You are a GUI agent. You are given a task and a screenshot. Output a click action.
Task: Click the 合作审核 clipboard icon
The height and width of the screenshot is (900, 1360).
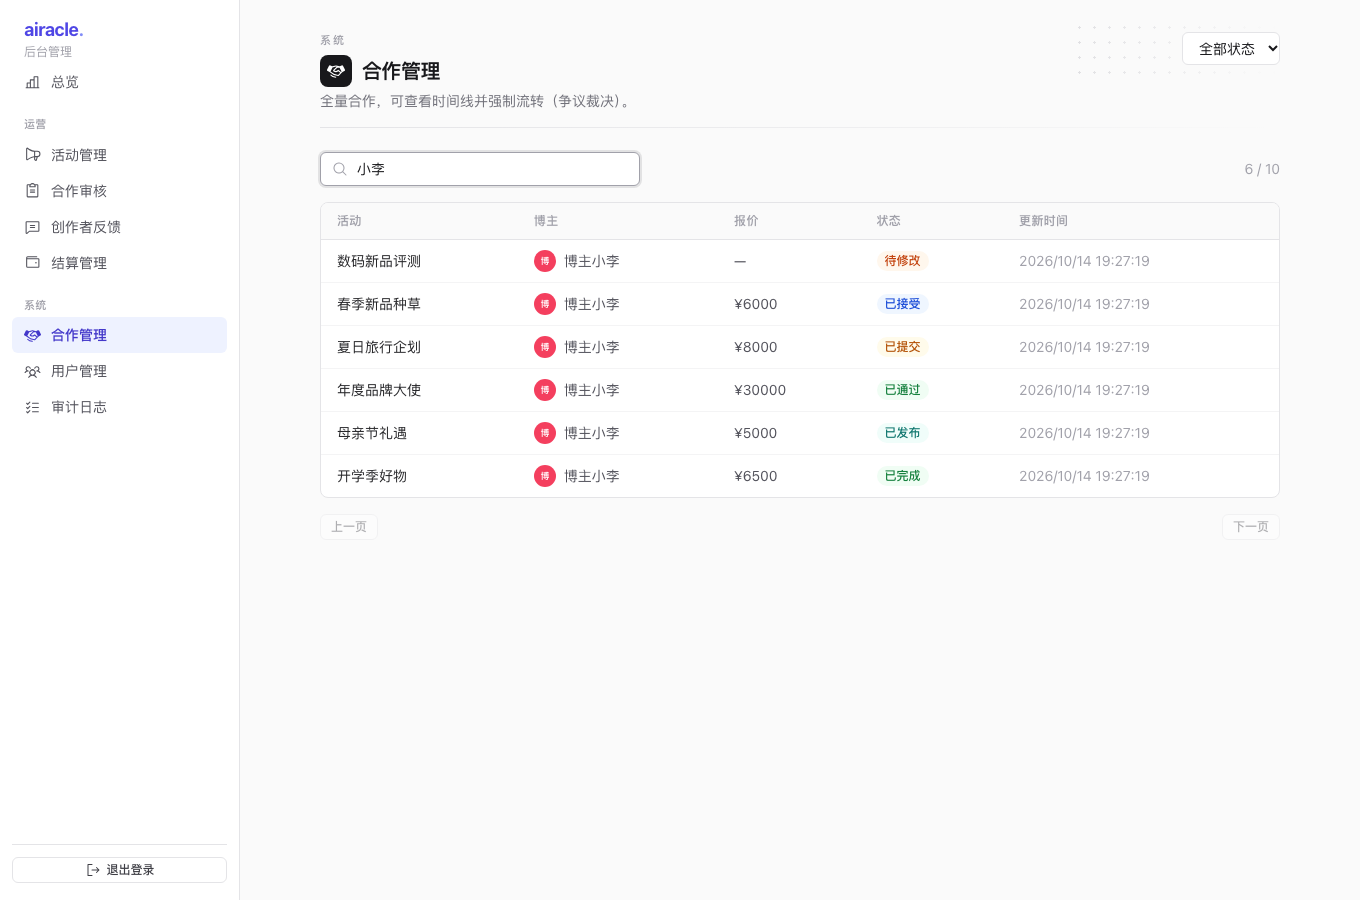click(x=32, y=191)
